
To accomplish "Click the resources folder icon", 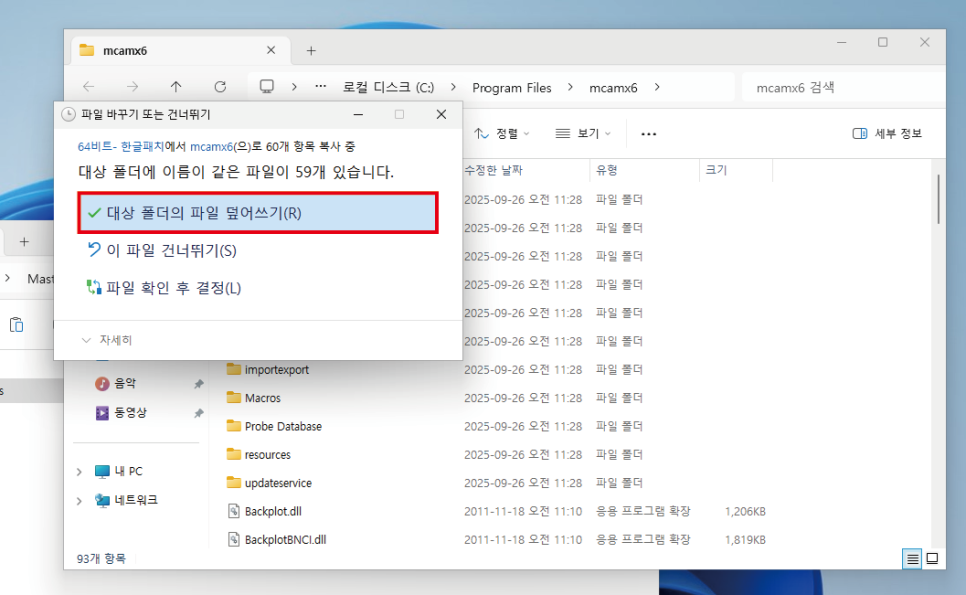I will [233, 455].
